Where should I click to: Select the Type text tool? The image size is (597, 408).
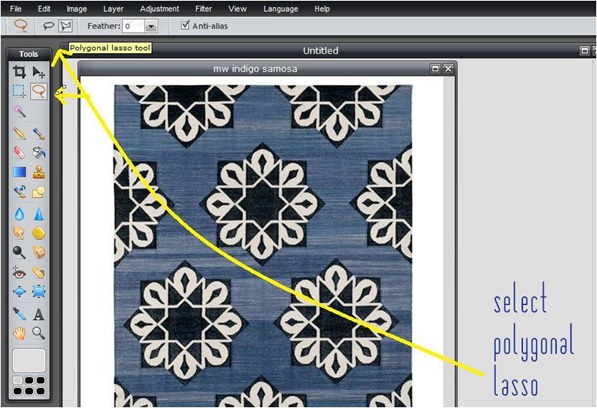coord(38,314)
